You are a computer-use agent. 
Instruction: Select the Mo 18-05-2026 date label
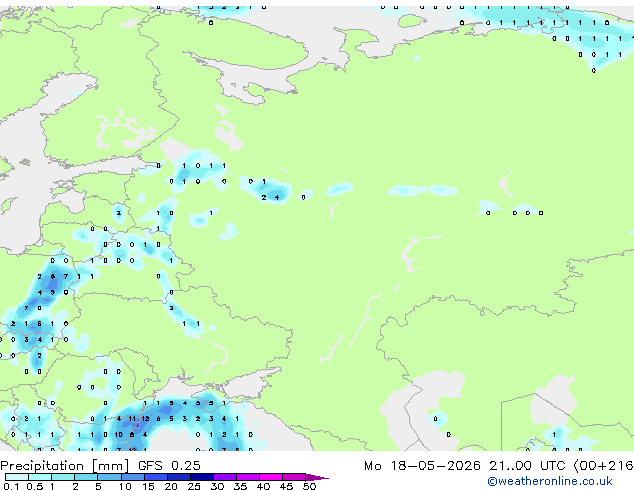point(423,466)
